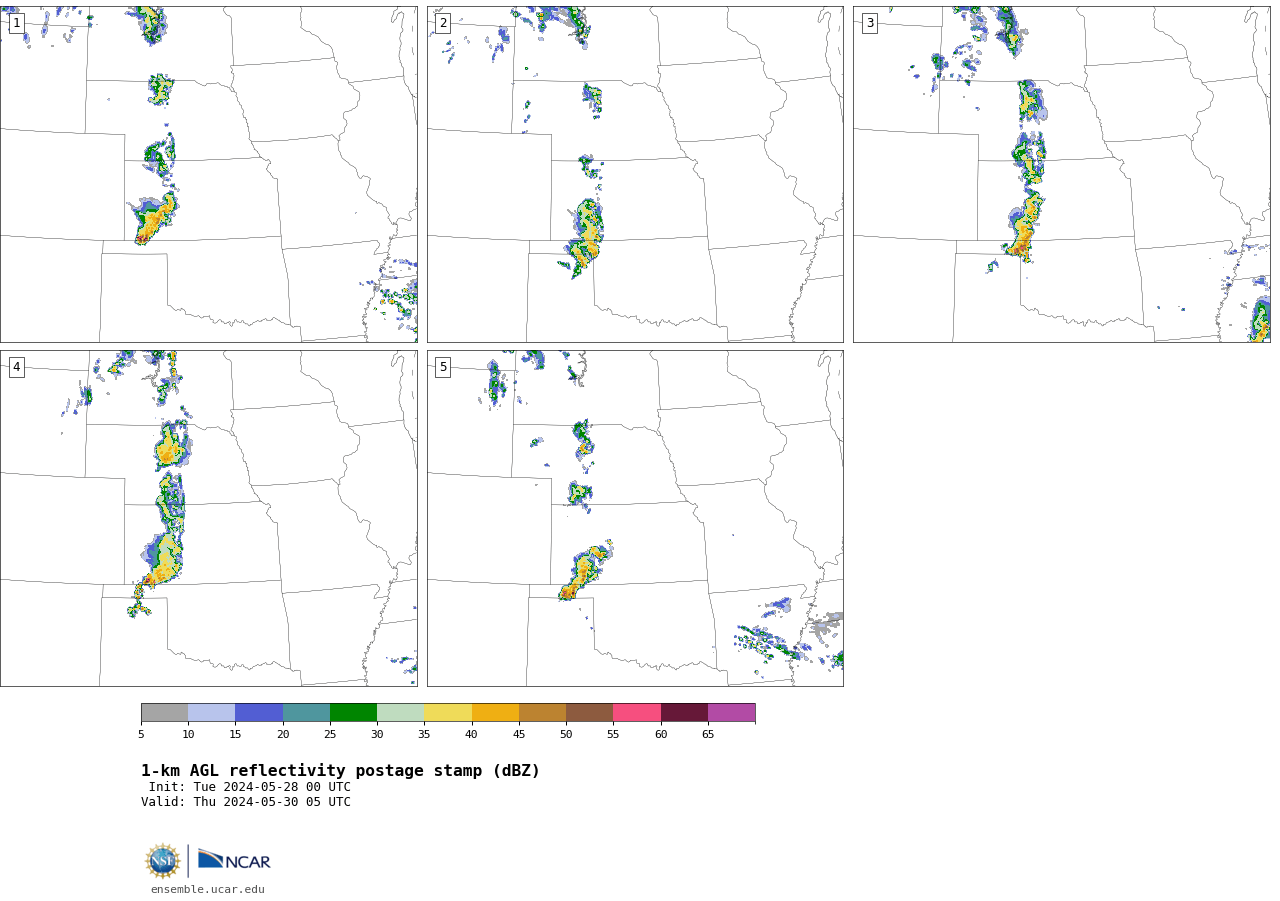The width and height of the screenshot is (1280, 901).
Task: Click the panel number label '2'
Action: (443, 23)
